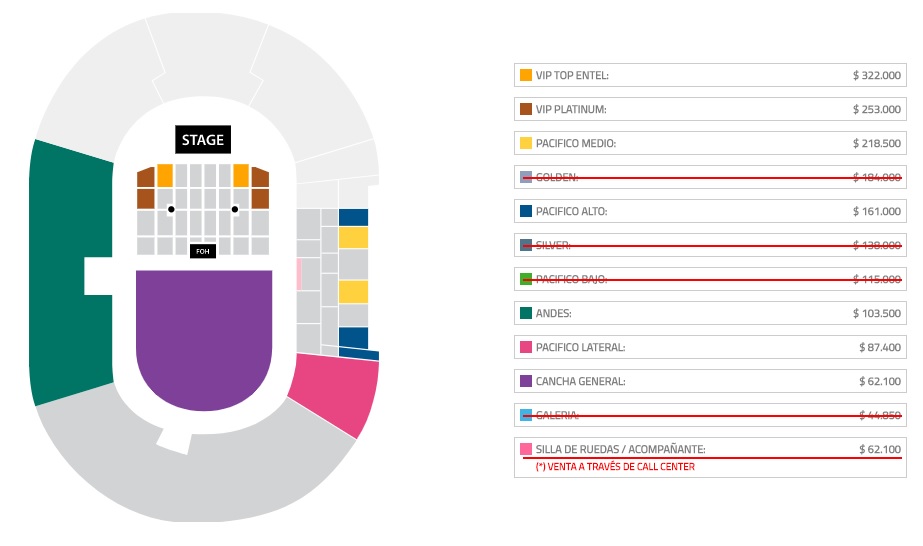Select the PACIFICO ALTO price row
923x546 pixels.
710,211
